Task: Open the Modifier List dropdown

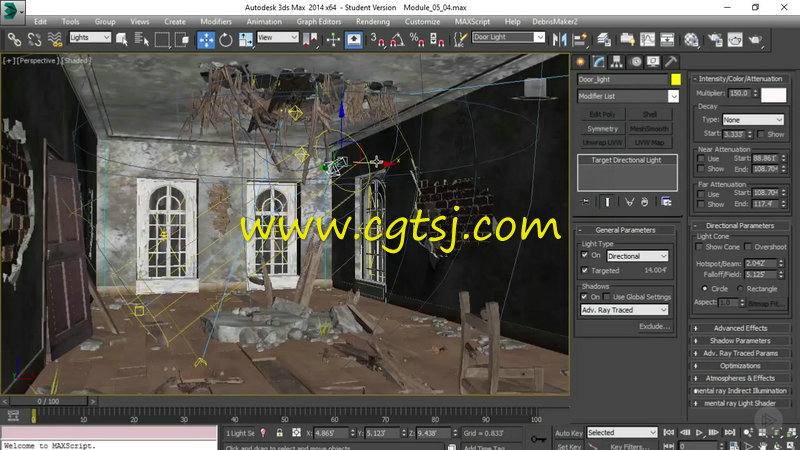Action: click(x=628, y=96)
